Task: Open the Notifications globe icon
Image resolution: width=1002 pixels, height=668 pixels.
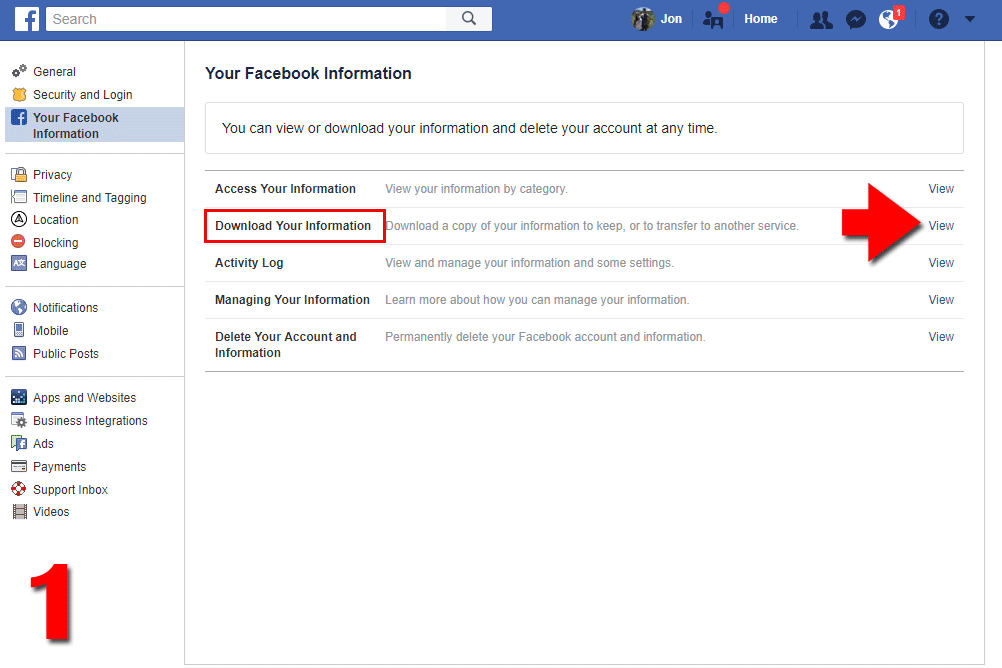Action: pos(888,19)
